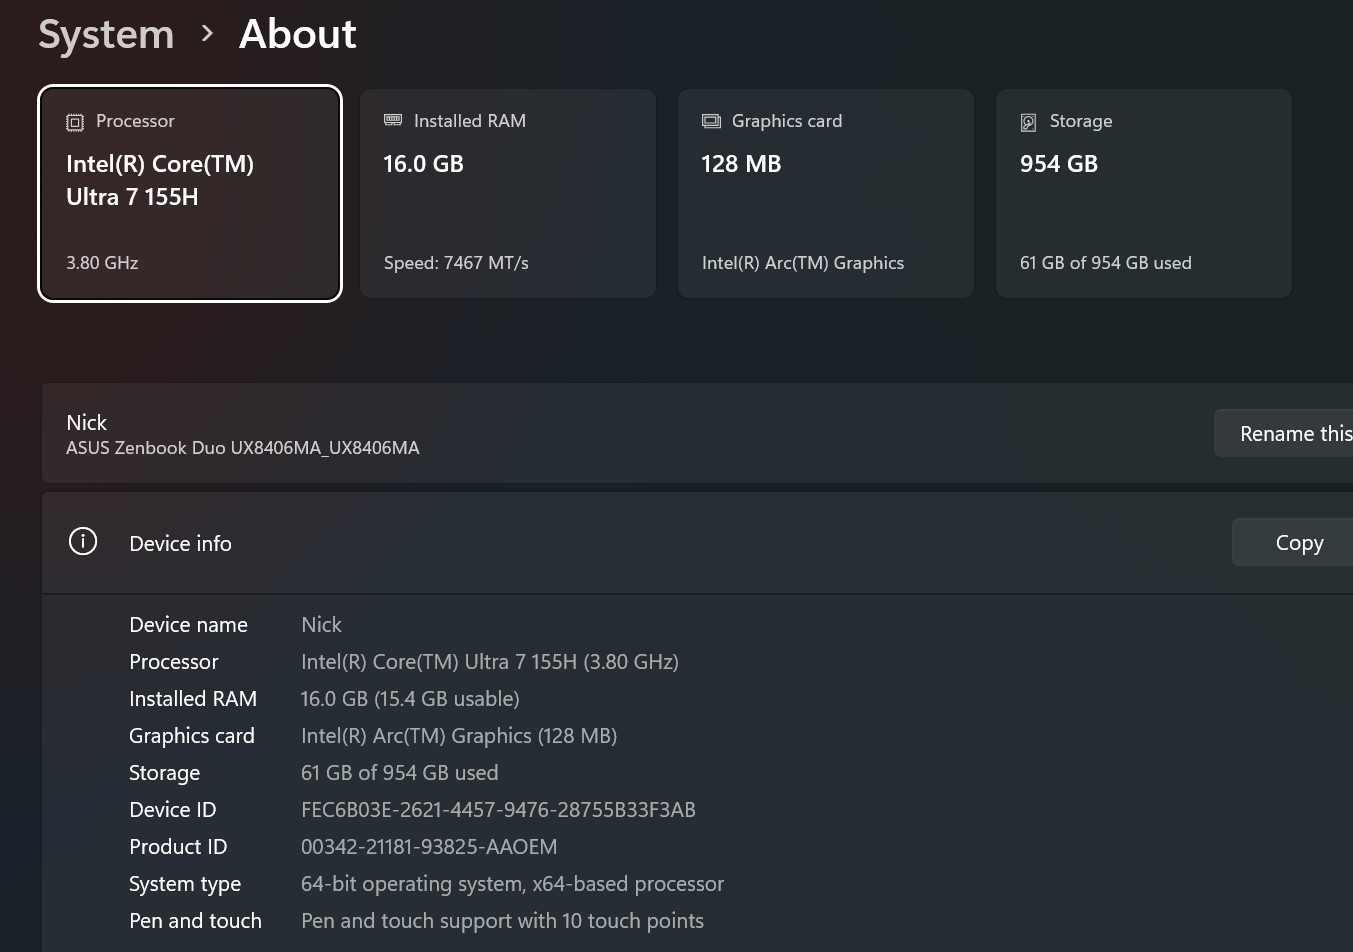Image resolution: width=1353 pixels, height=952 pixels.
Task: Click the Processor row label in Device info
Action: tap(173, 662)
